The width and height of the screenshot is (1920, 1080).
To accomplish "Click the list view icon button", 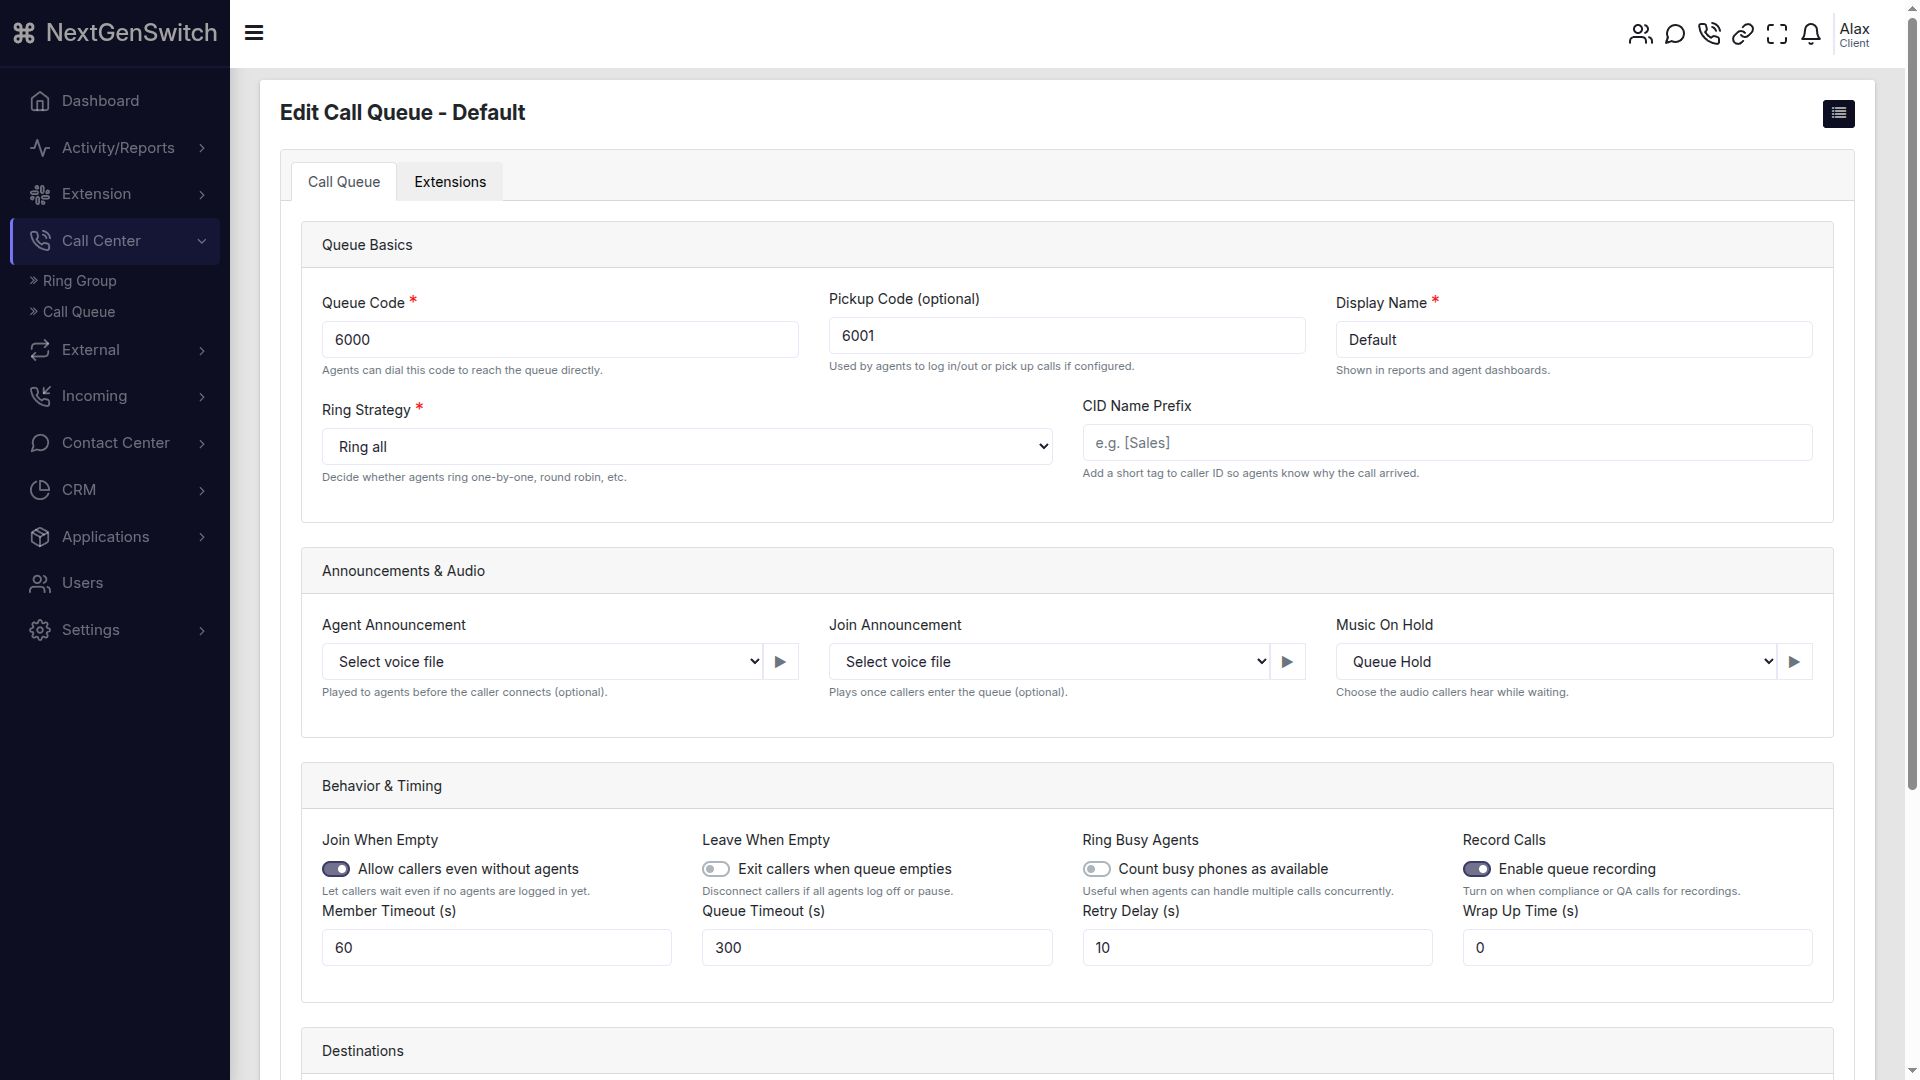I will (1838, 113).
